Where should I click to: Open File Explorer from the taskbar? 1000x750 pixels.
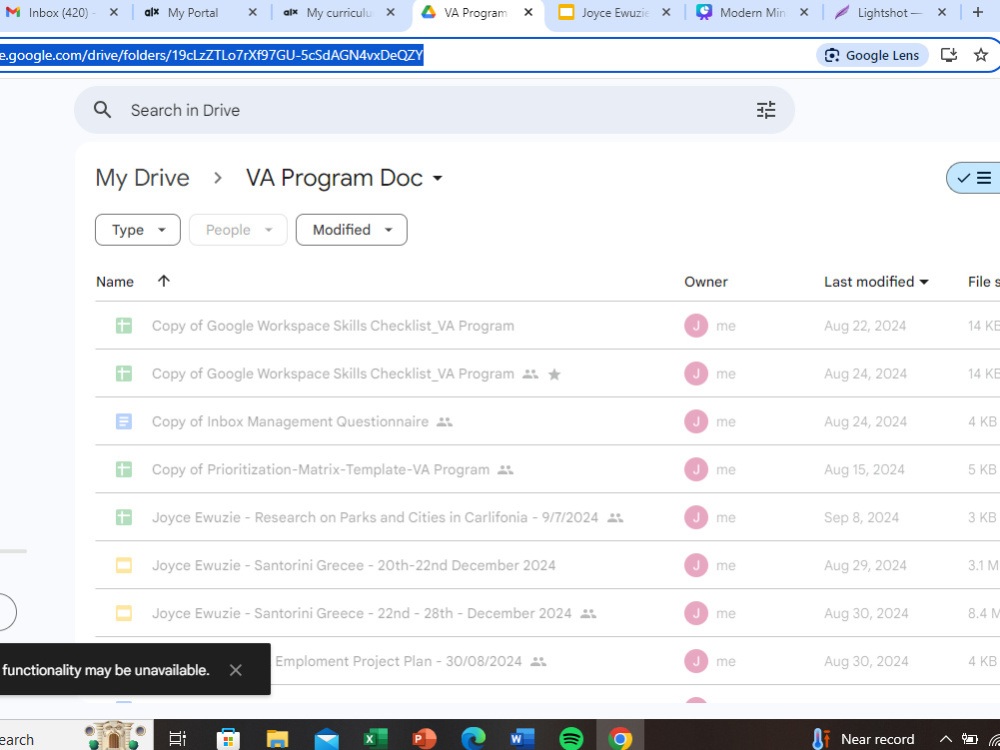[x=277, y=739]
